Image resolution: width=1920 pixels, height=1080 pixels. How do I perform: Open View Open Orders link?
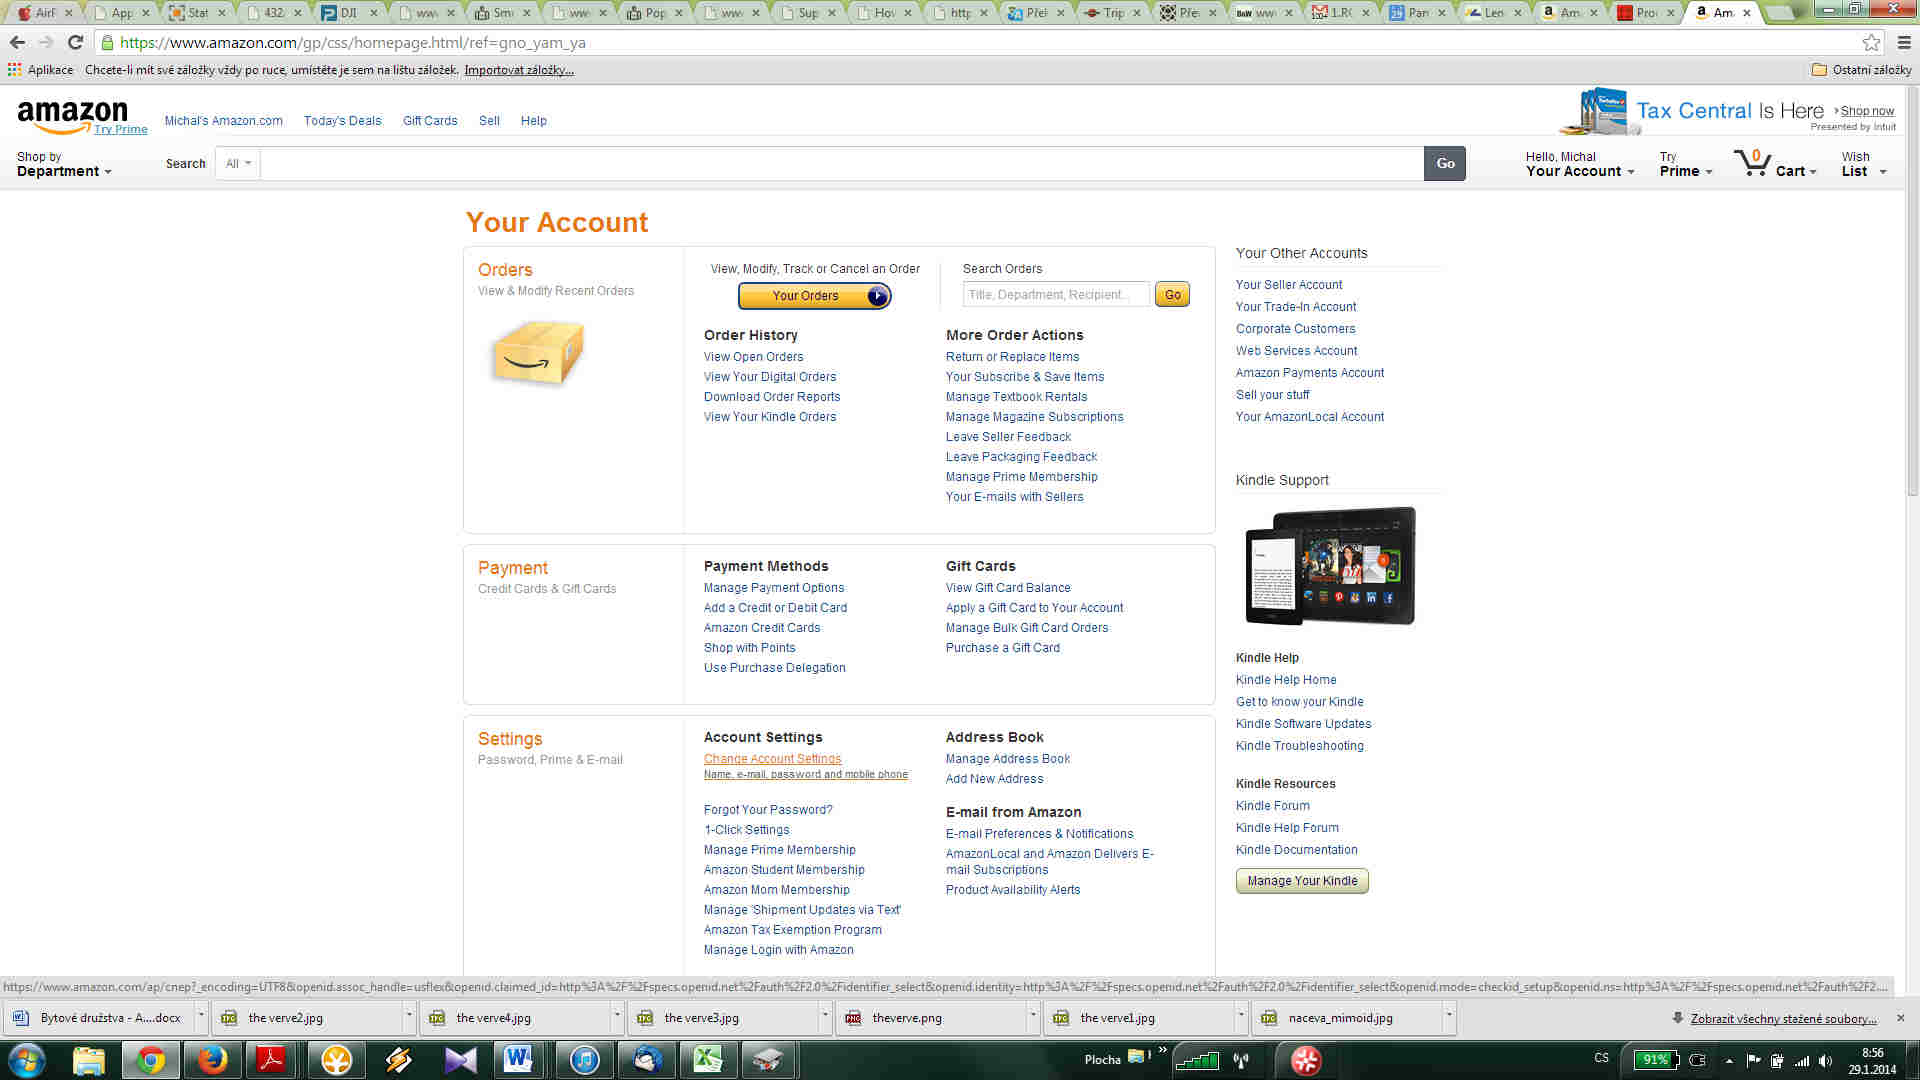[x=753, y=357]
